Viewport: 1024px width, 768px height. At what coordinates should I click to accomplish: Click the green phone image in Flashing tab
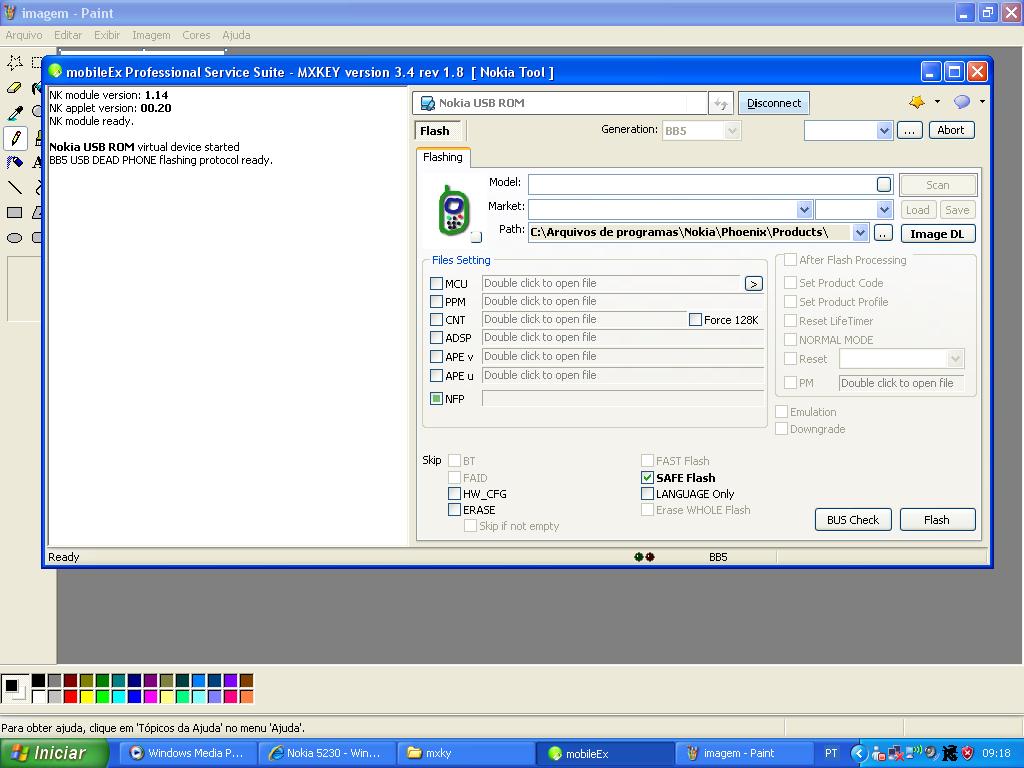[453, 211]
